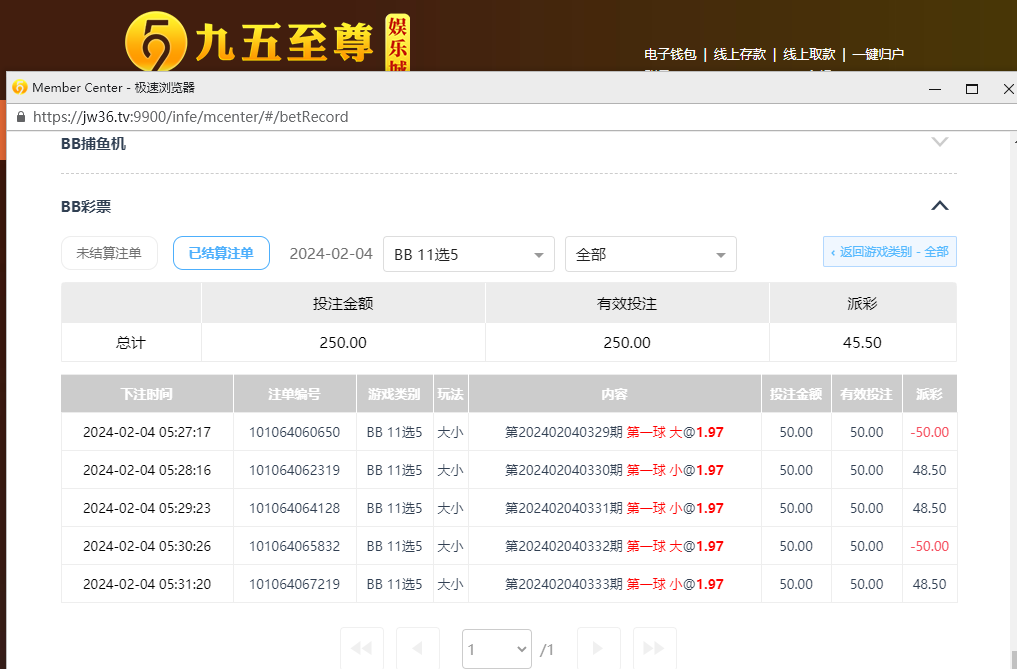Click the summary 有效投注 header
1017x669 pixels.
point(627,304)
